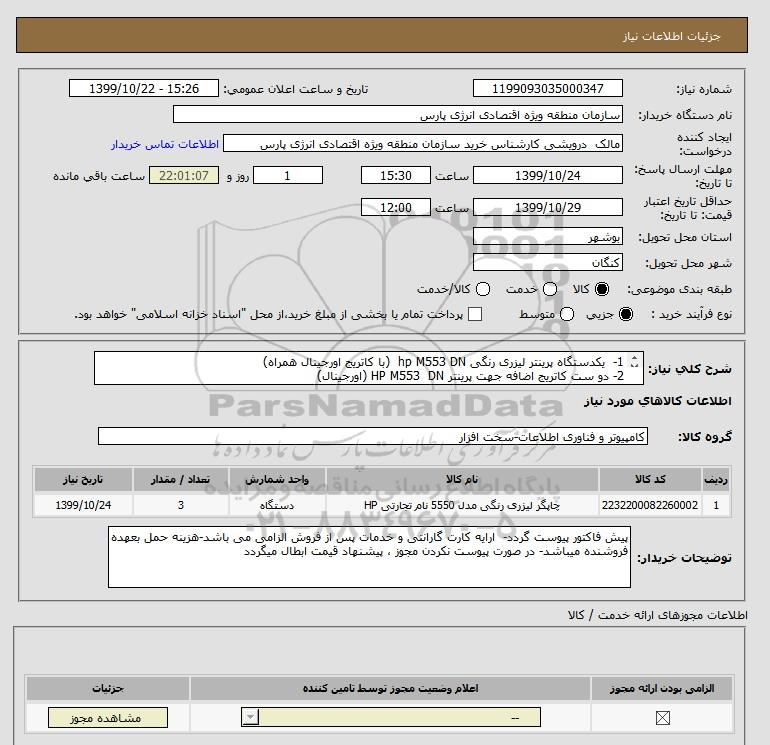Image resolution: width=770 pixels, height=745 pixels.
Task: Click the تاریخ نیاز column header
Action: (83, 479)
